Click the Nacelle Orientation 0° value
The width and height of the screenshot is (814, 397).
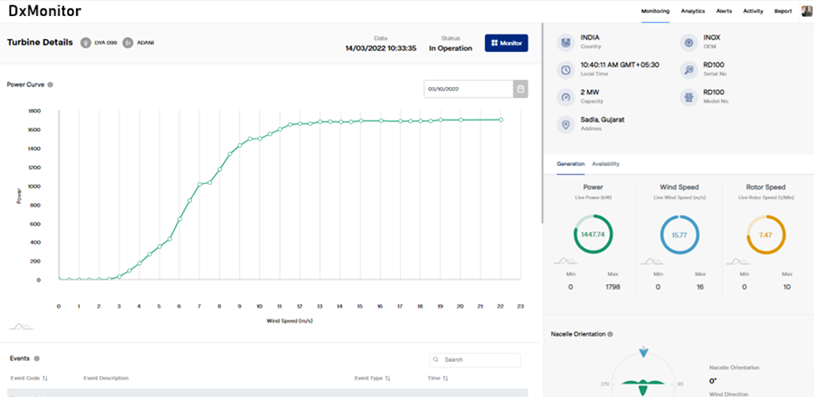[713, 381]
